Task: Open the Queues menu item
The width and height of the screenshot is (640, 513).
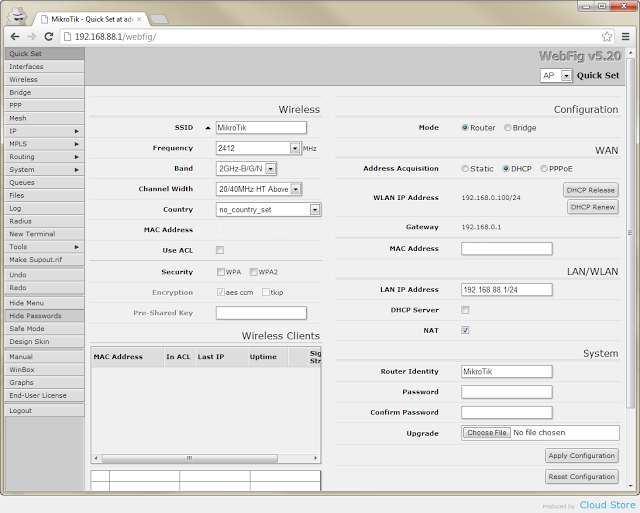Action: click(44, 182)
